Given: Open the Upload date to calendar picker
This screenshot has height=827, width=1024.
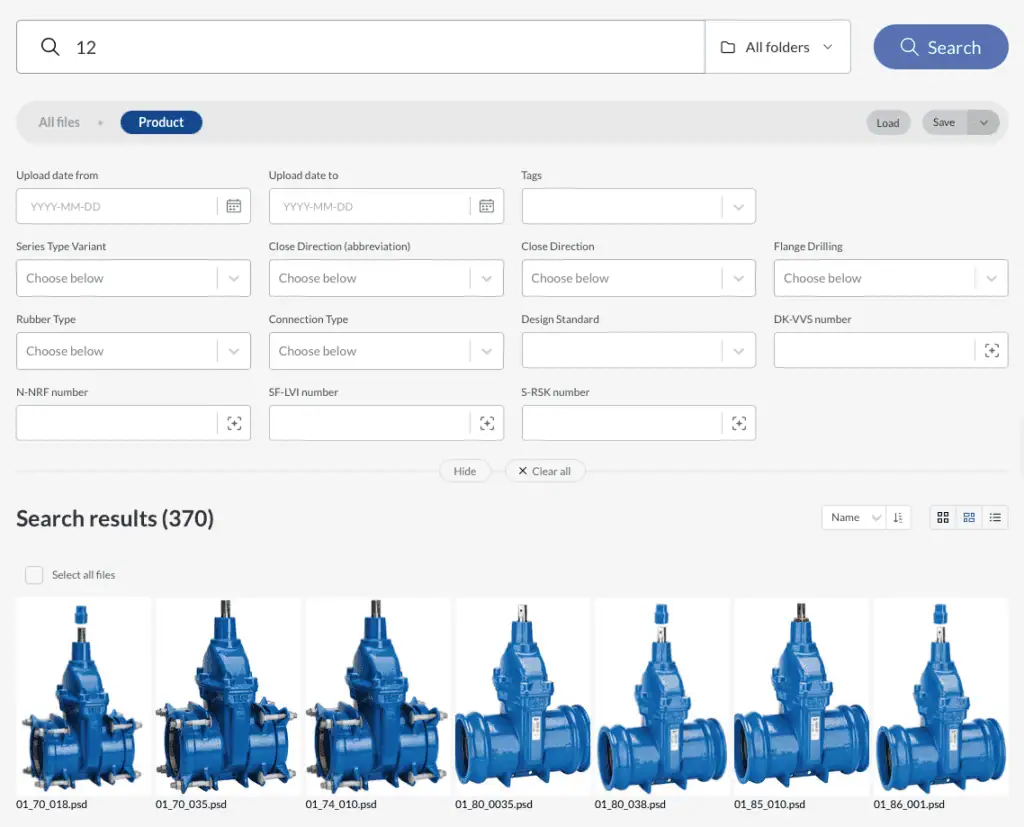Looking at the screenshot, I should pyautogui.click(x=487, y=206).
